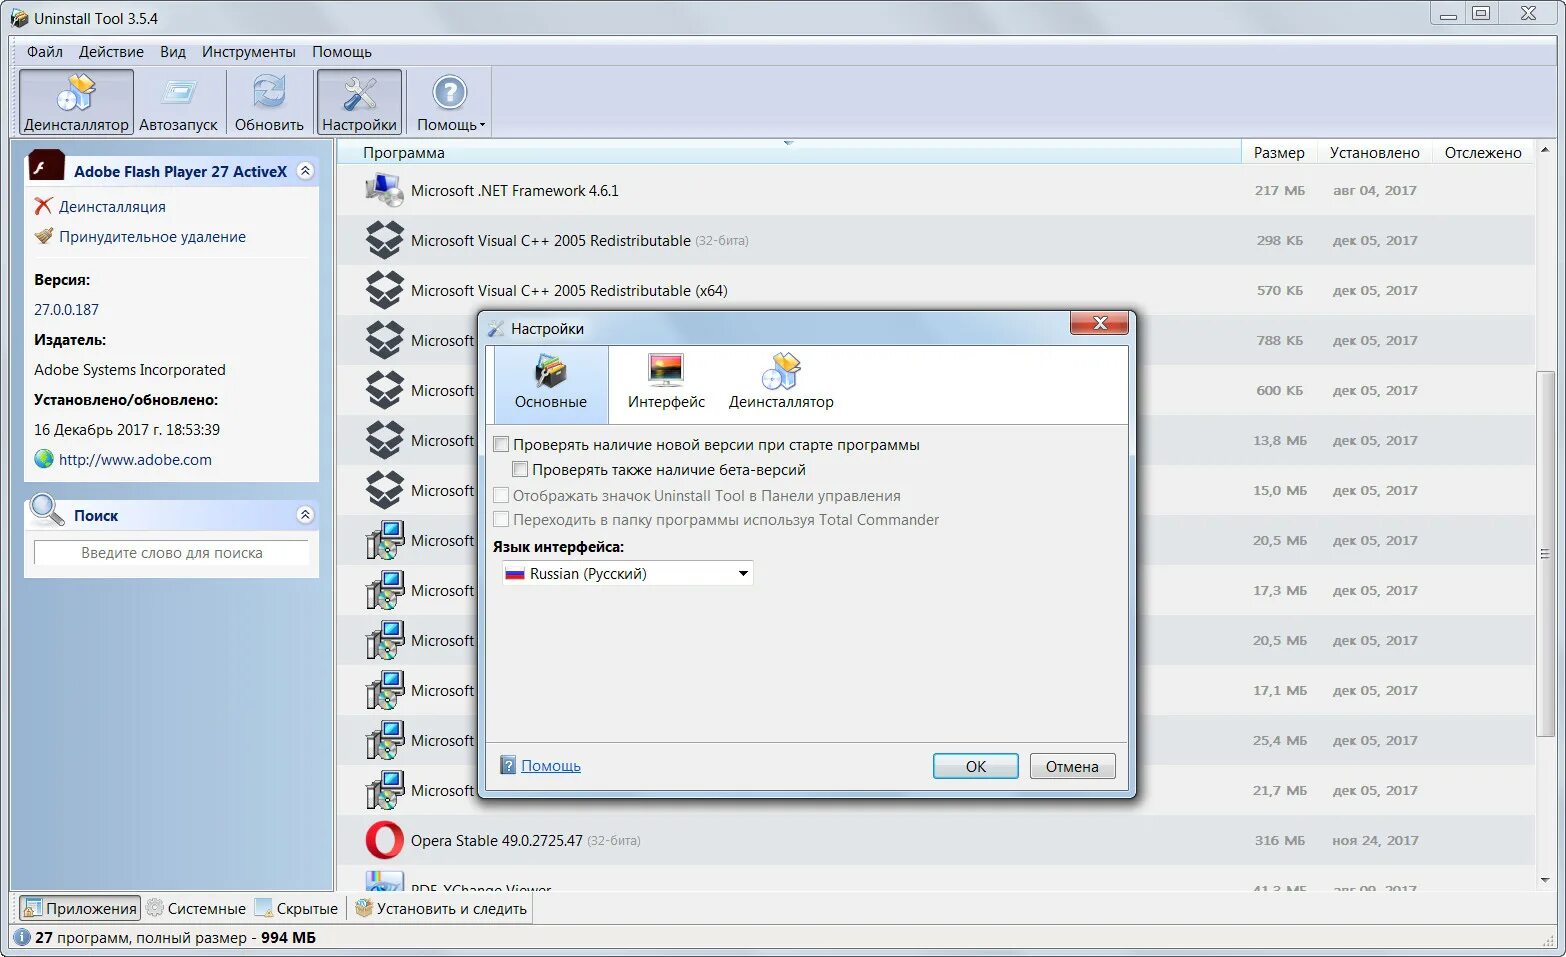This screenshot has width=1566, height=957.
Task: Open the Автозапуск startup manager
Action: [x=178, y=102]
